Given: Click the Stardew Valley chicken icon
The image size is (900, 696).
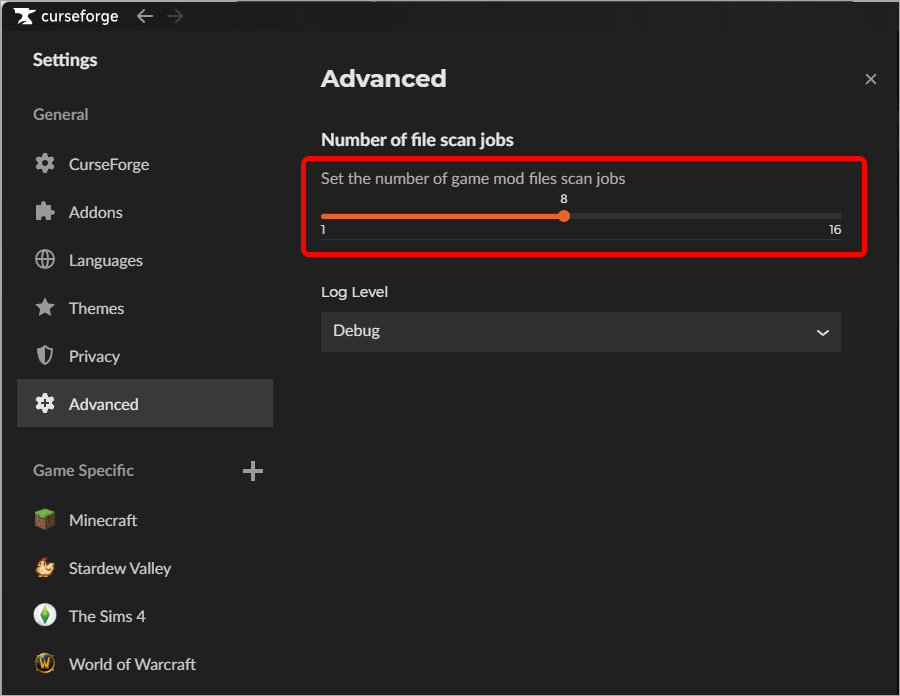Looking at the screenshot, I should 45,567.
